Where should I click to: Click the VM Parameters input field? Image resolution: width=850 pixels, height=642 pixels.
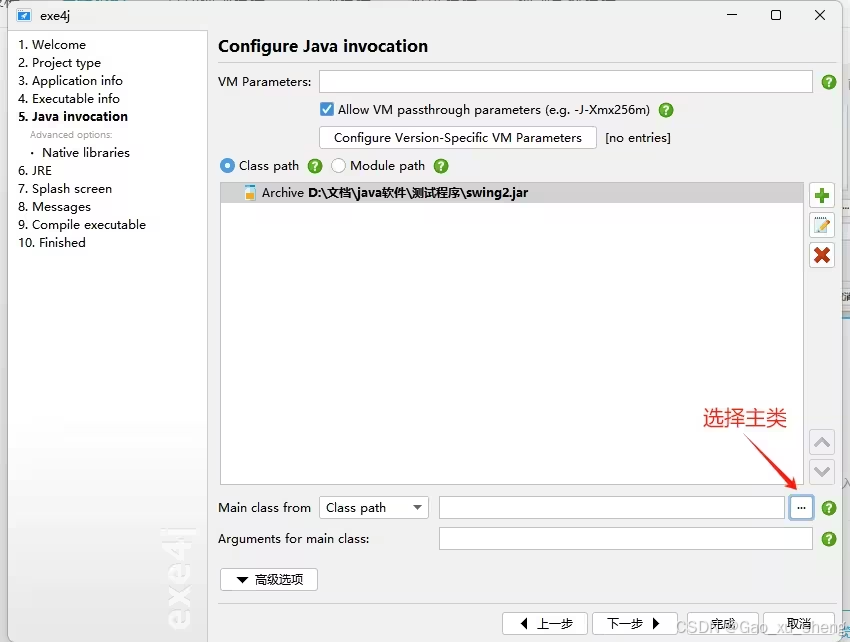pyautogui.click(x=566, y=81)
